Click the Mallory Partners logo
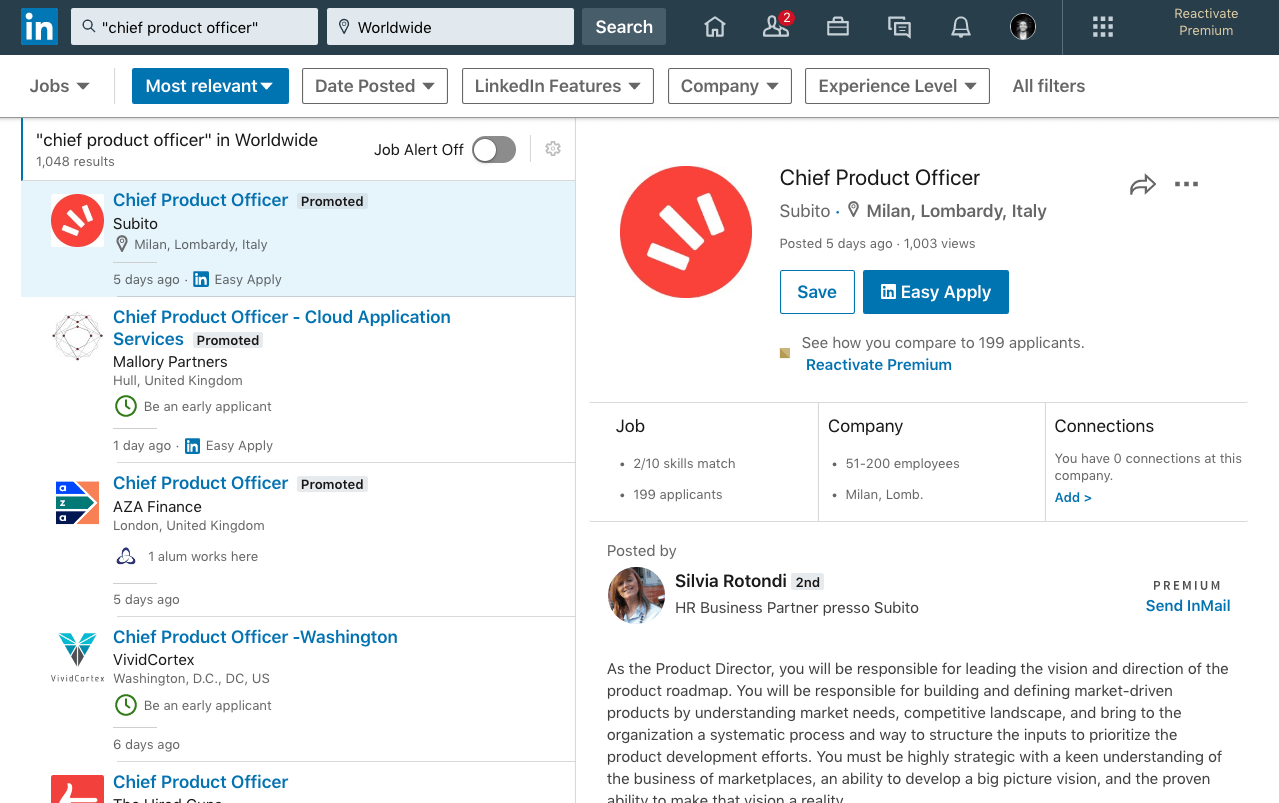 [x=77, y=335]
